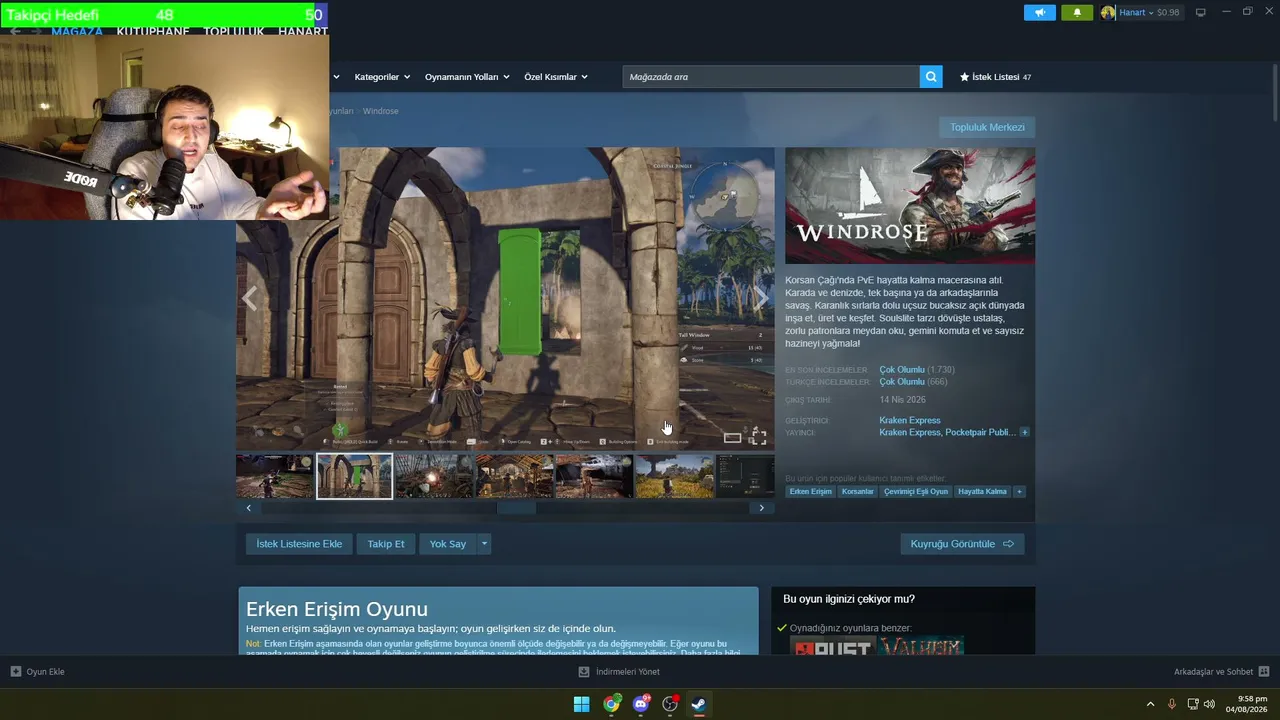
Task: Click the thumbnail strip horizontal scrollbar handle
Action: [517, 508]
